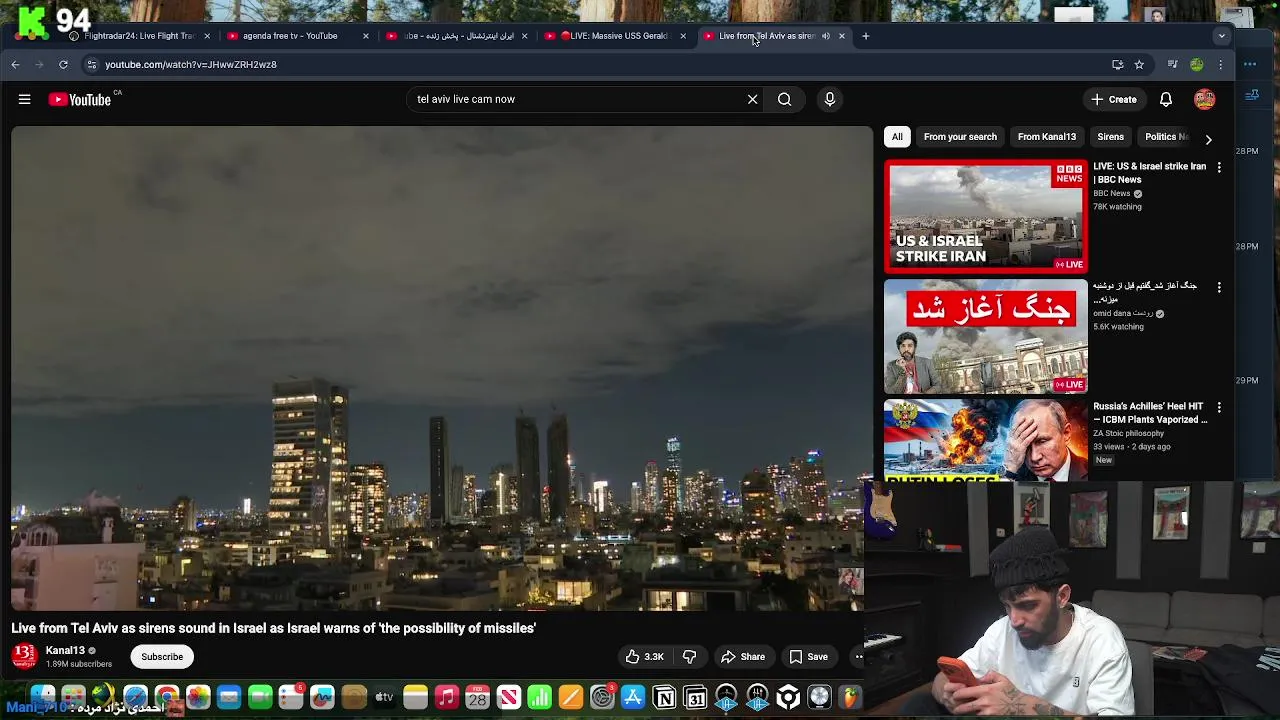Click the Create button

pos(1113,99)
